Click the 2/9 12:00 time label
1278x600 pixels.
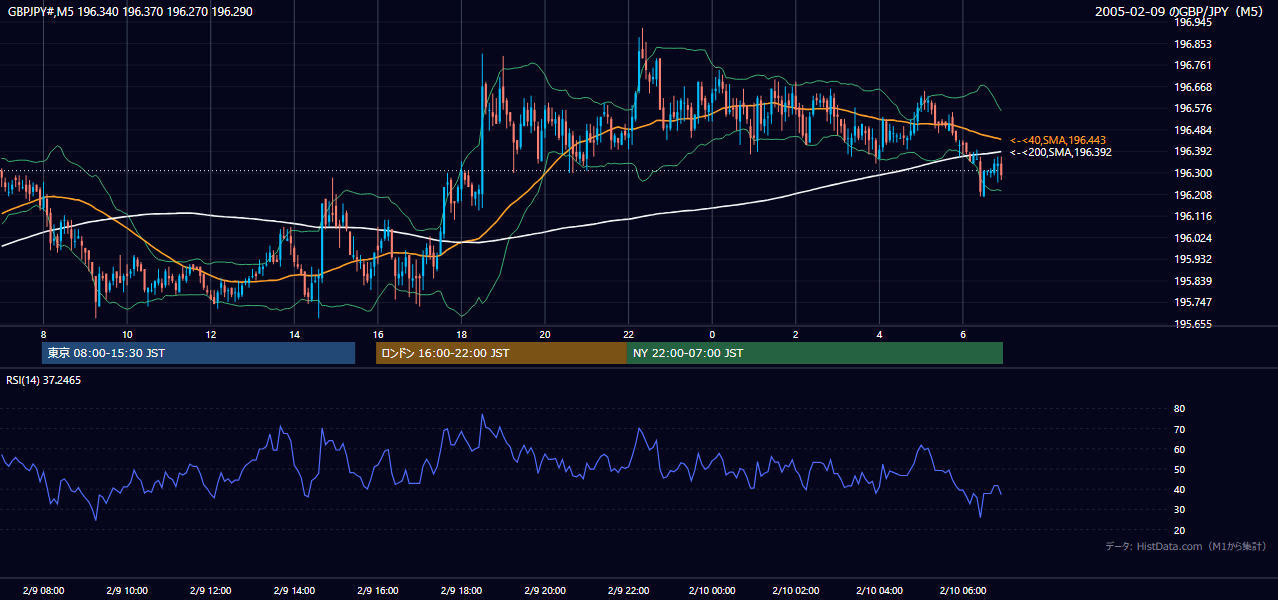[210, 590]
